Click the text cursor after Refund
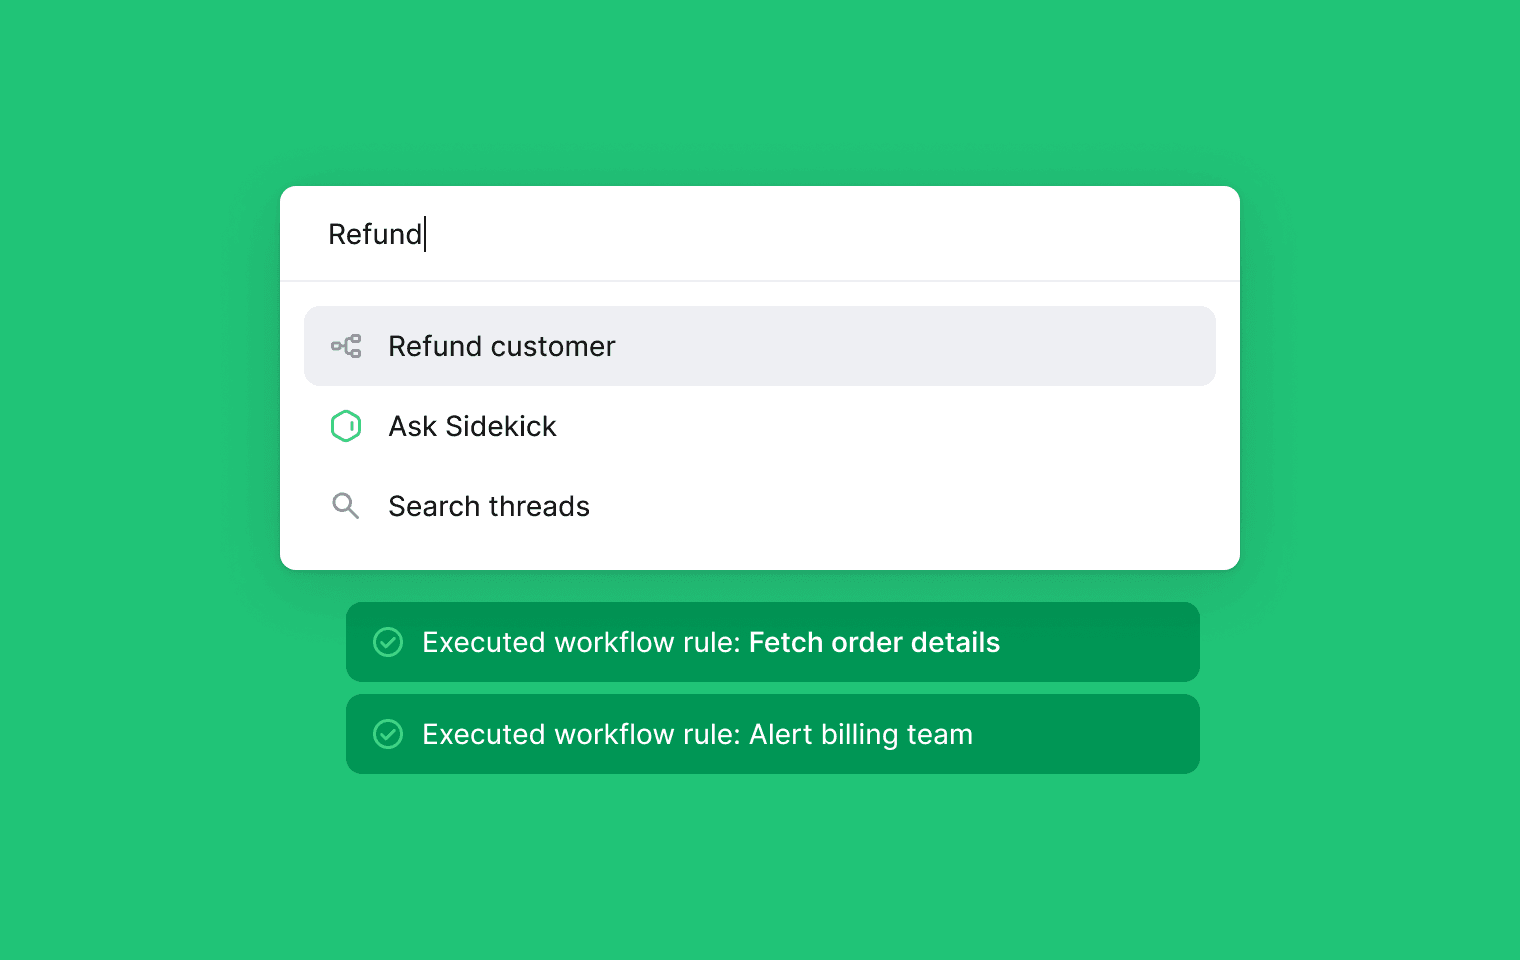The image size is (1520, 960). click(425, 234)
